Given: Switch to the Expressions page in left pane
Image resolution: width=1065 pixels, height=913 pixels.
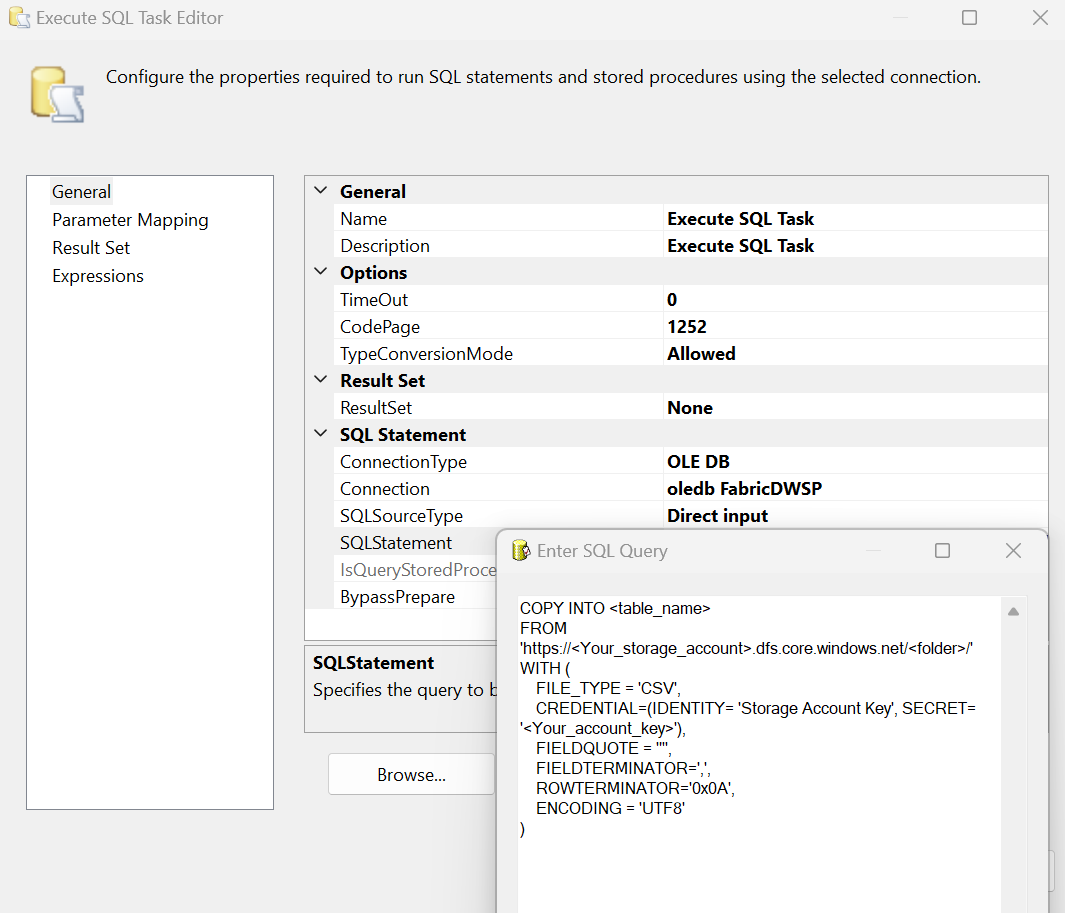Looking at the screenshot, I should [98, 276].
